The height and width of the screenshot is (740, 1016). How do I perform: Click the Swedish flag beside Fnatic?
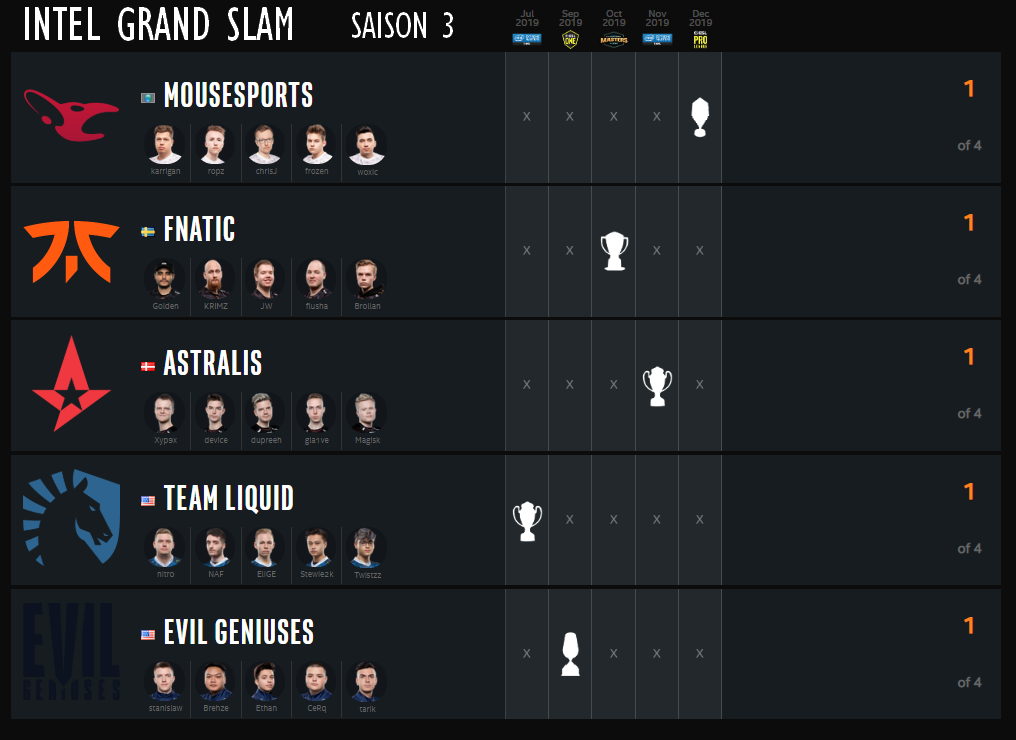tap(148, 231)
